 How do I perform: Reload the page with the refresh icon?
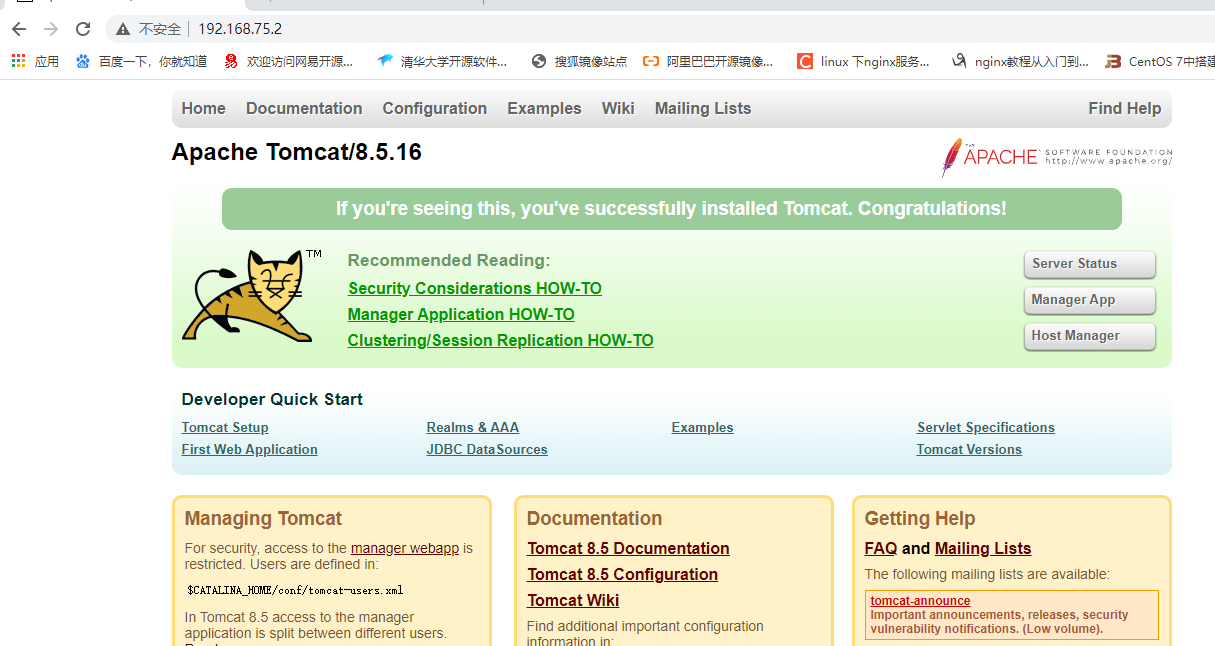pyautogui.click(x=83, y=29)
